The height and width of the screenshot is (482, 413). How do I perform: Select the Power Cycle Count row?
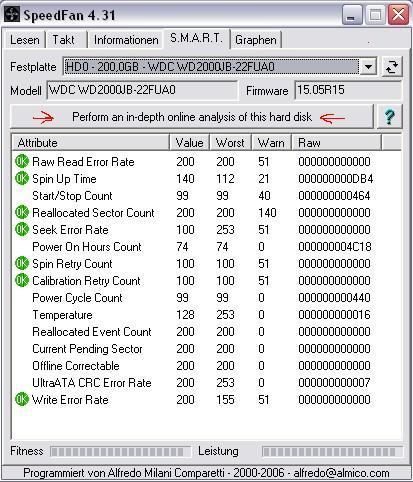click(206, 298)
